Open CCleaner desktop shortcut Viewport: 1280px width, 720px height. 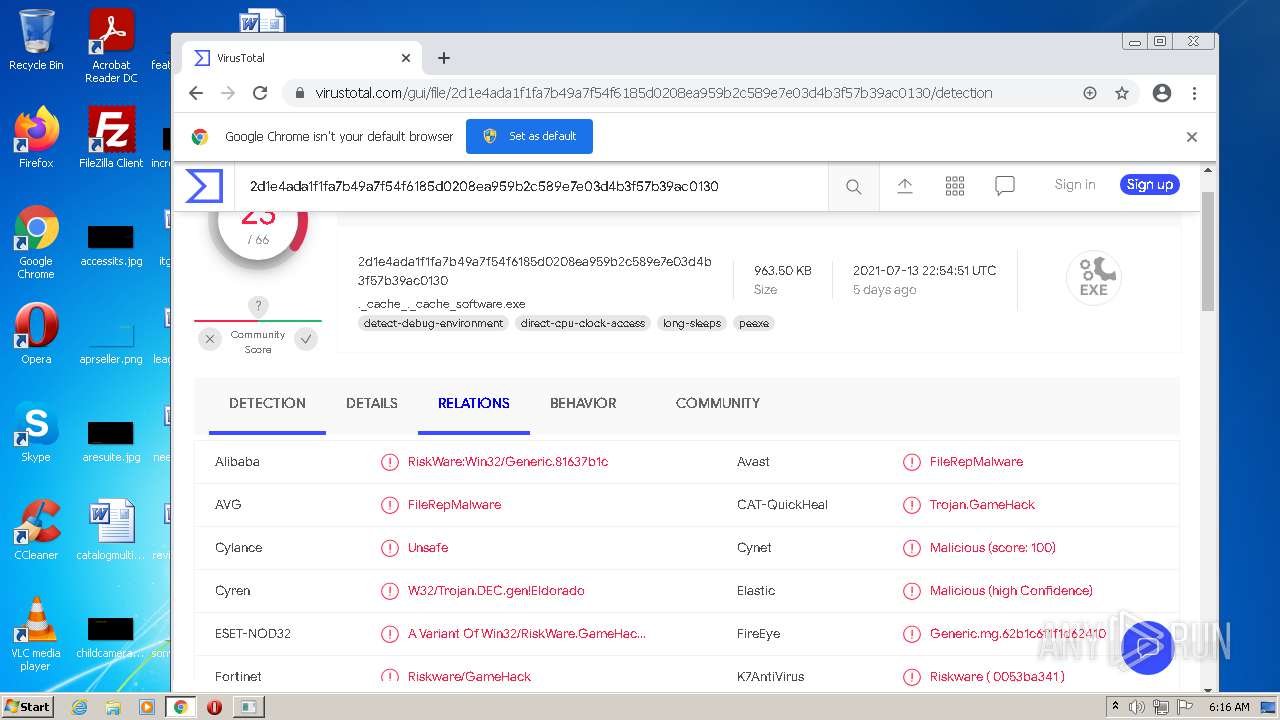coord(36,530)
